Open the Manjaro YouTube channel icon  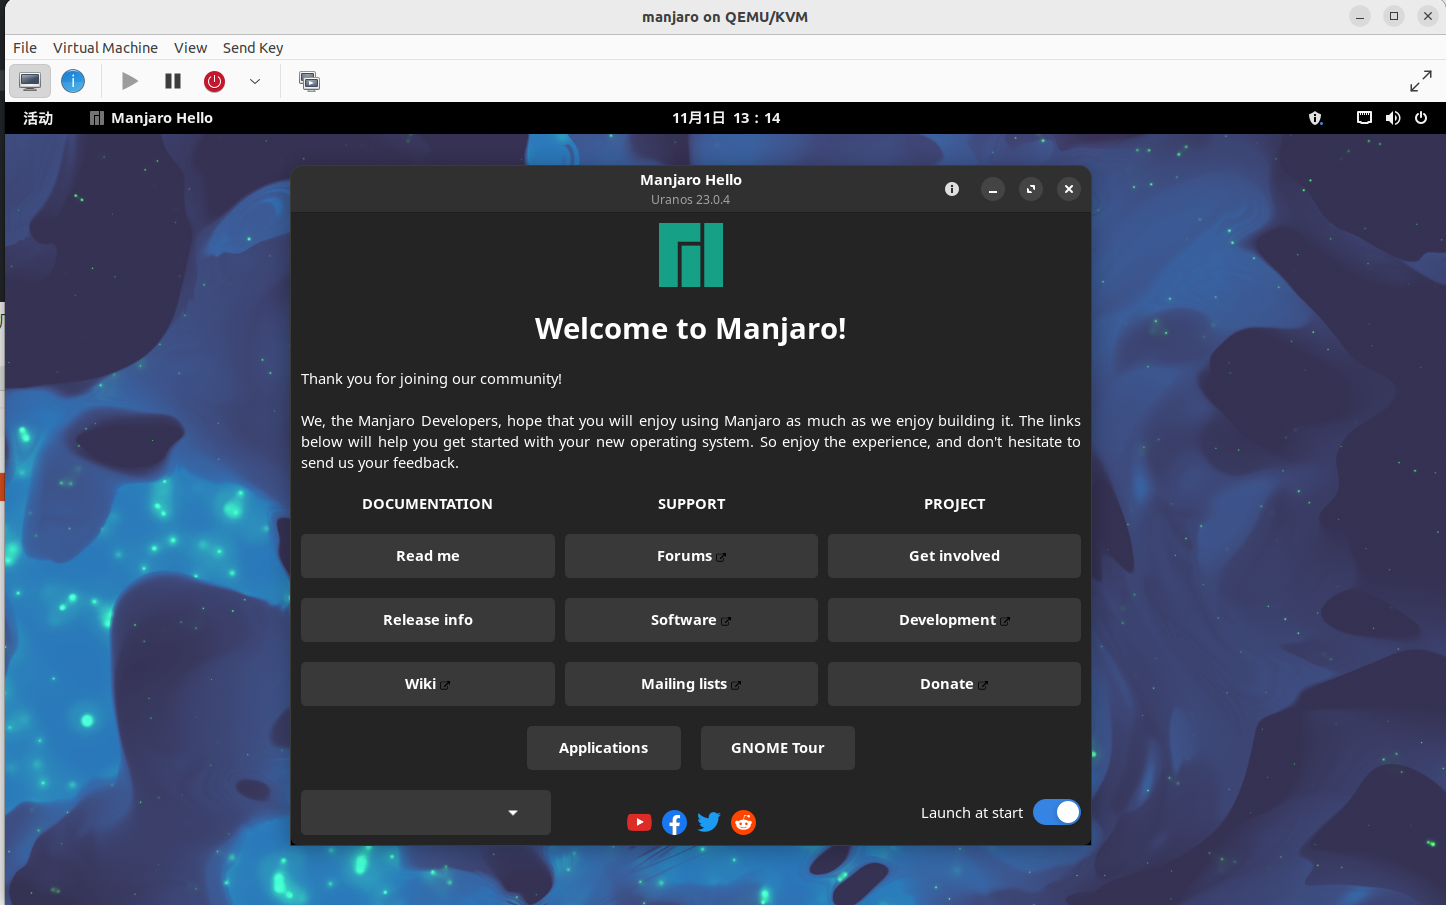pyautogui.click(x=639, y=822)
